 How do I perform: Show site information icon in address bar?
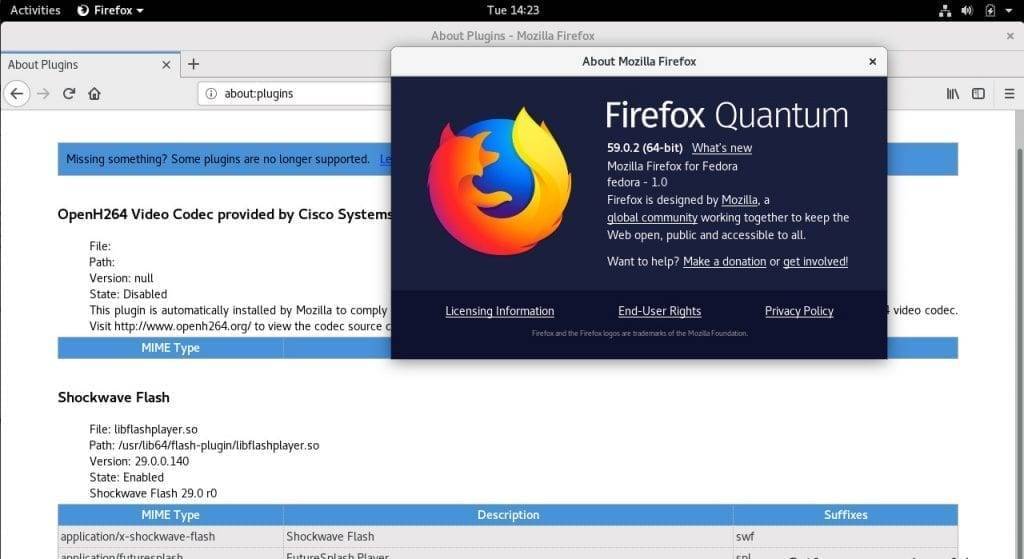coord(211,93)
